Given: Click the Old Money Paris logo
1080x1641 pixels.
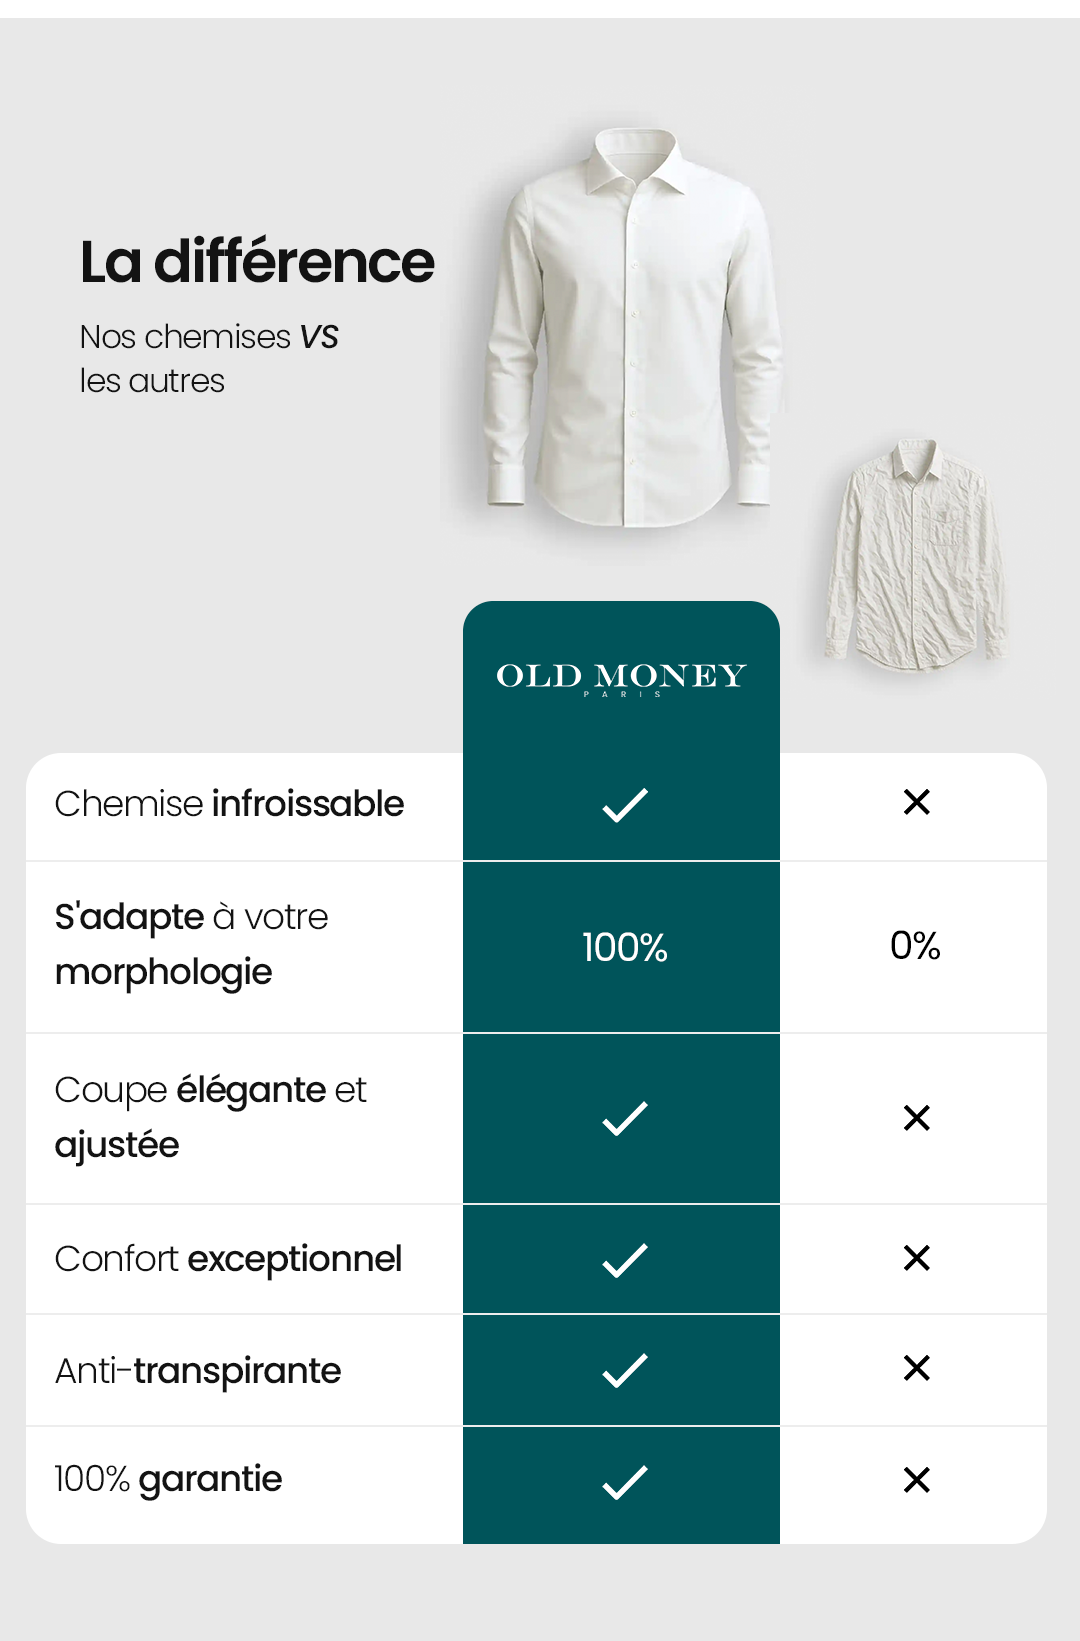Looking at the screenshot, I should [x=621, y=678].
